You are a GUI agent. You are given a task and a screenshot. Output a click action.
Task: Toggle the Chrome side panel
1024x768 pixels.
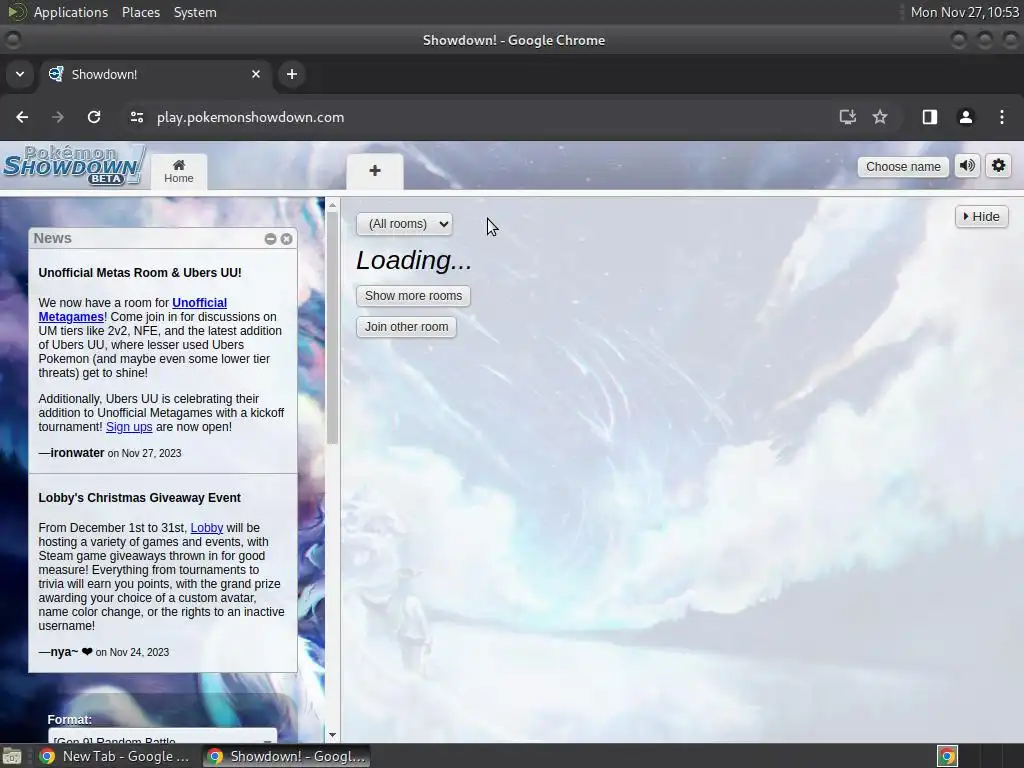[929, 117]
